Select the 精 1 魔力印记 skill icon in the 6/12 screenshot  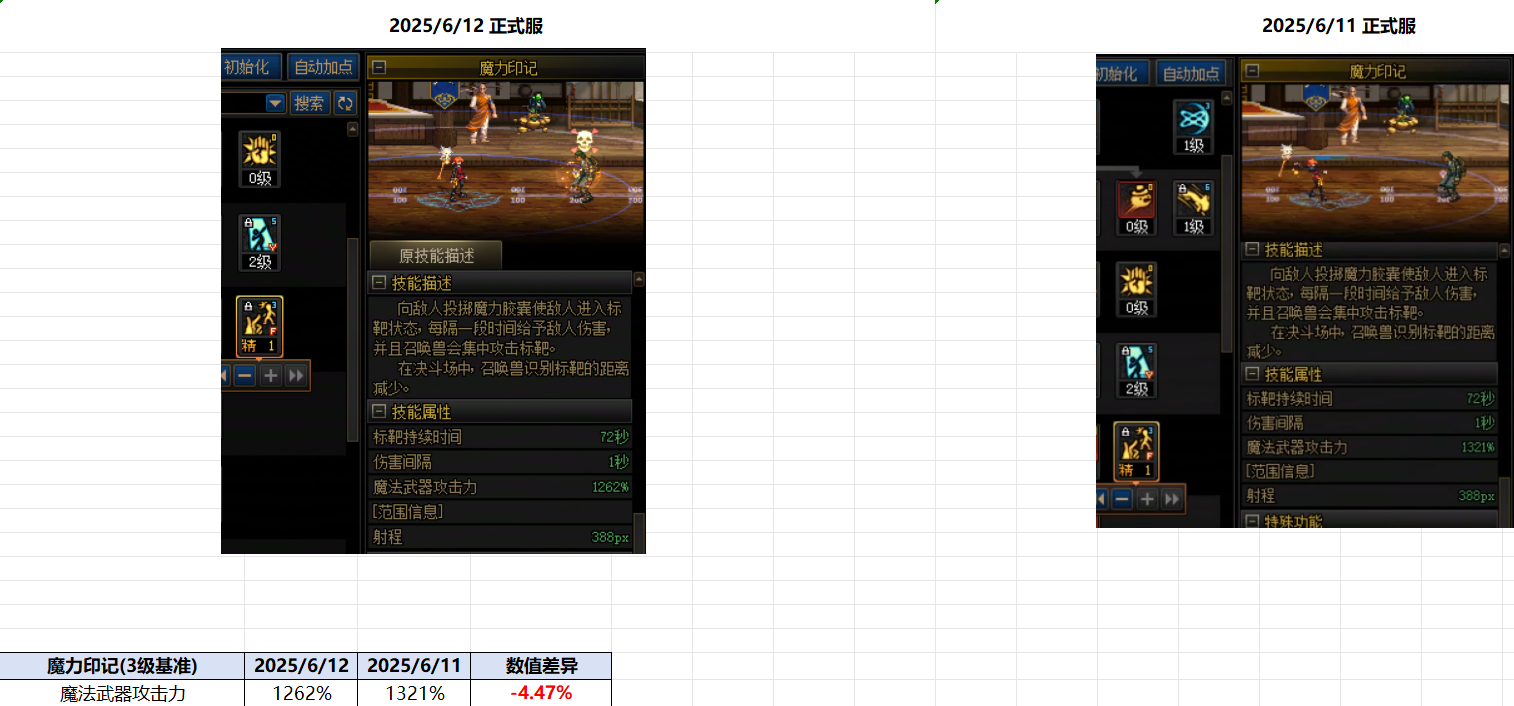tap(260, 326)
